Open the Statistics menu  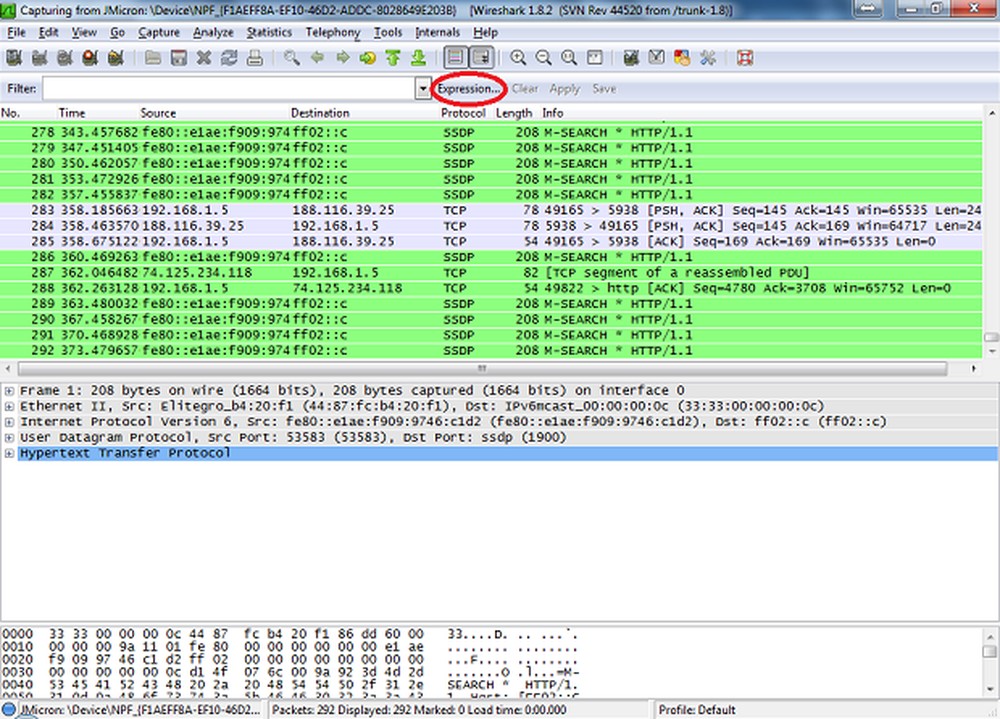(268, 32)
